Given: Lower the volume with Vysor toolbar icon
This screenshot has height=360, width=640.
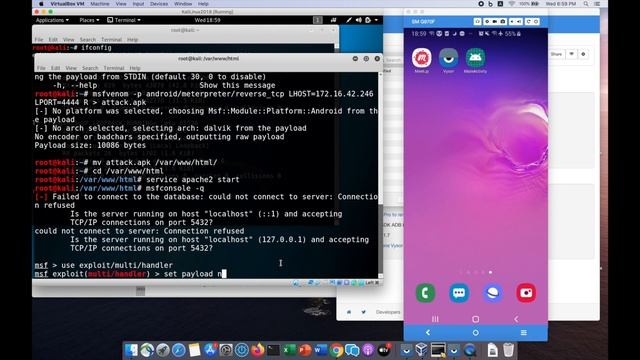Looking at the screenshot, I should [x=512, y=22].
